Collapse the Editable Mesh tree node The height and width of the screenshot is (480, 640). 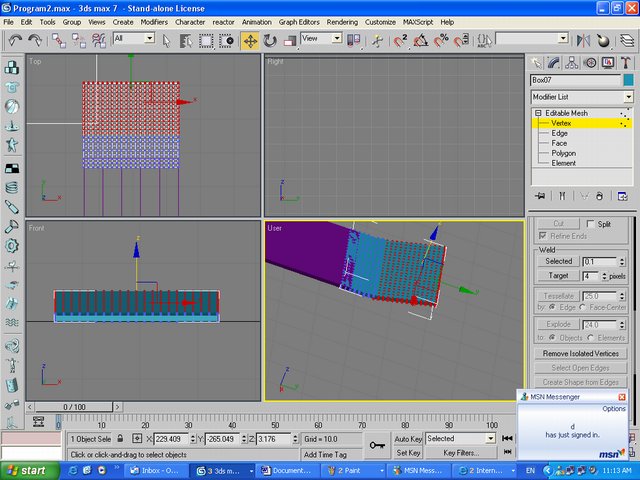pos(538,113)
